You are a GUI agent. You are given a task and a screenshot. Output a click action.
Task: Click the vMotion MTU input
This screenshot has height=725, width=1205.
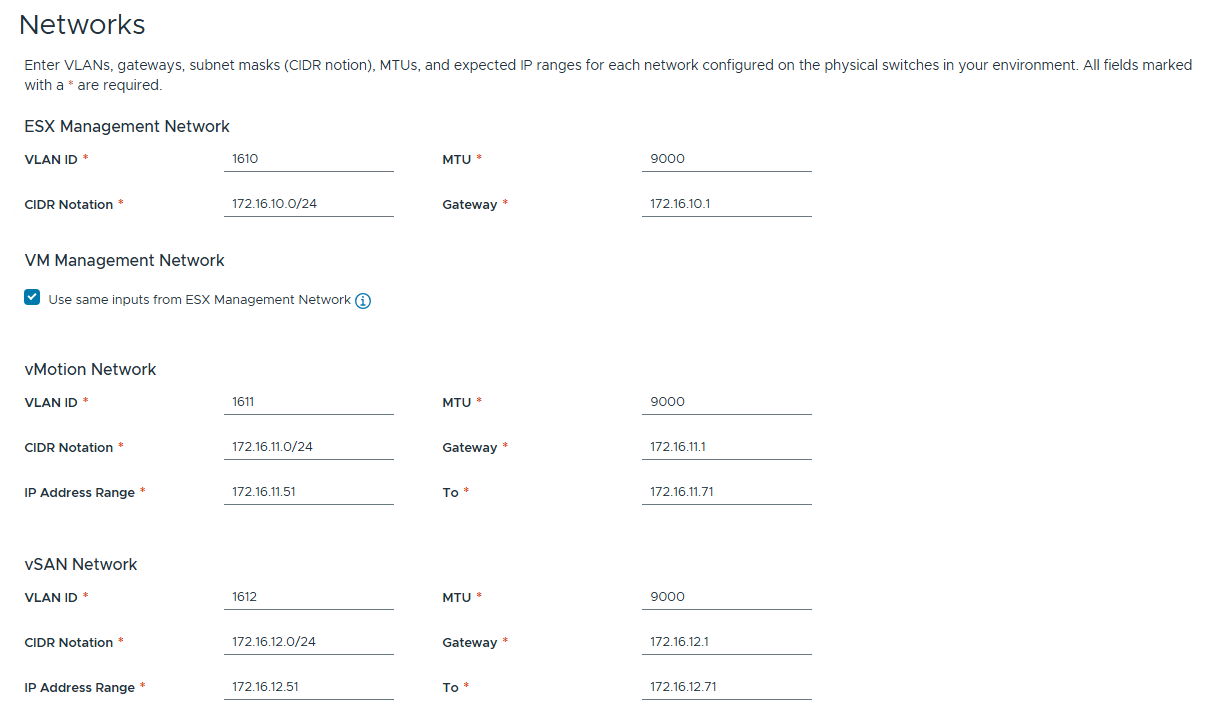pyautogui.click(x=726, y=402)
